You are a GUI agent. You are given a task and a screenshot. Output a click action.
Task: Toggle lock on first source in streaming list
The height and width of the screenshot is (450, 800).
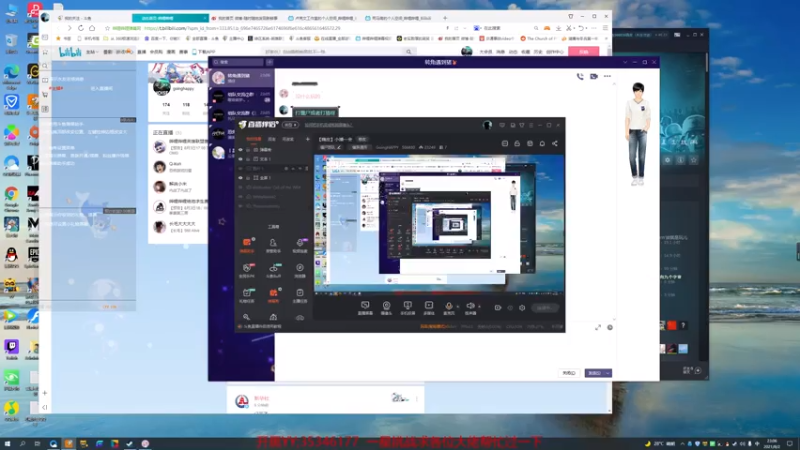[x=248, y=150]
